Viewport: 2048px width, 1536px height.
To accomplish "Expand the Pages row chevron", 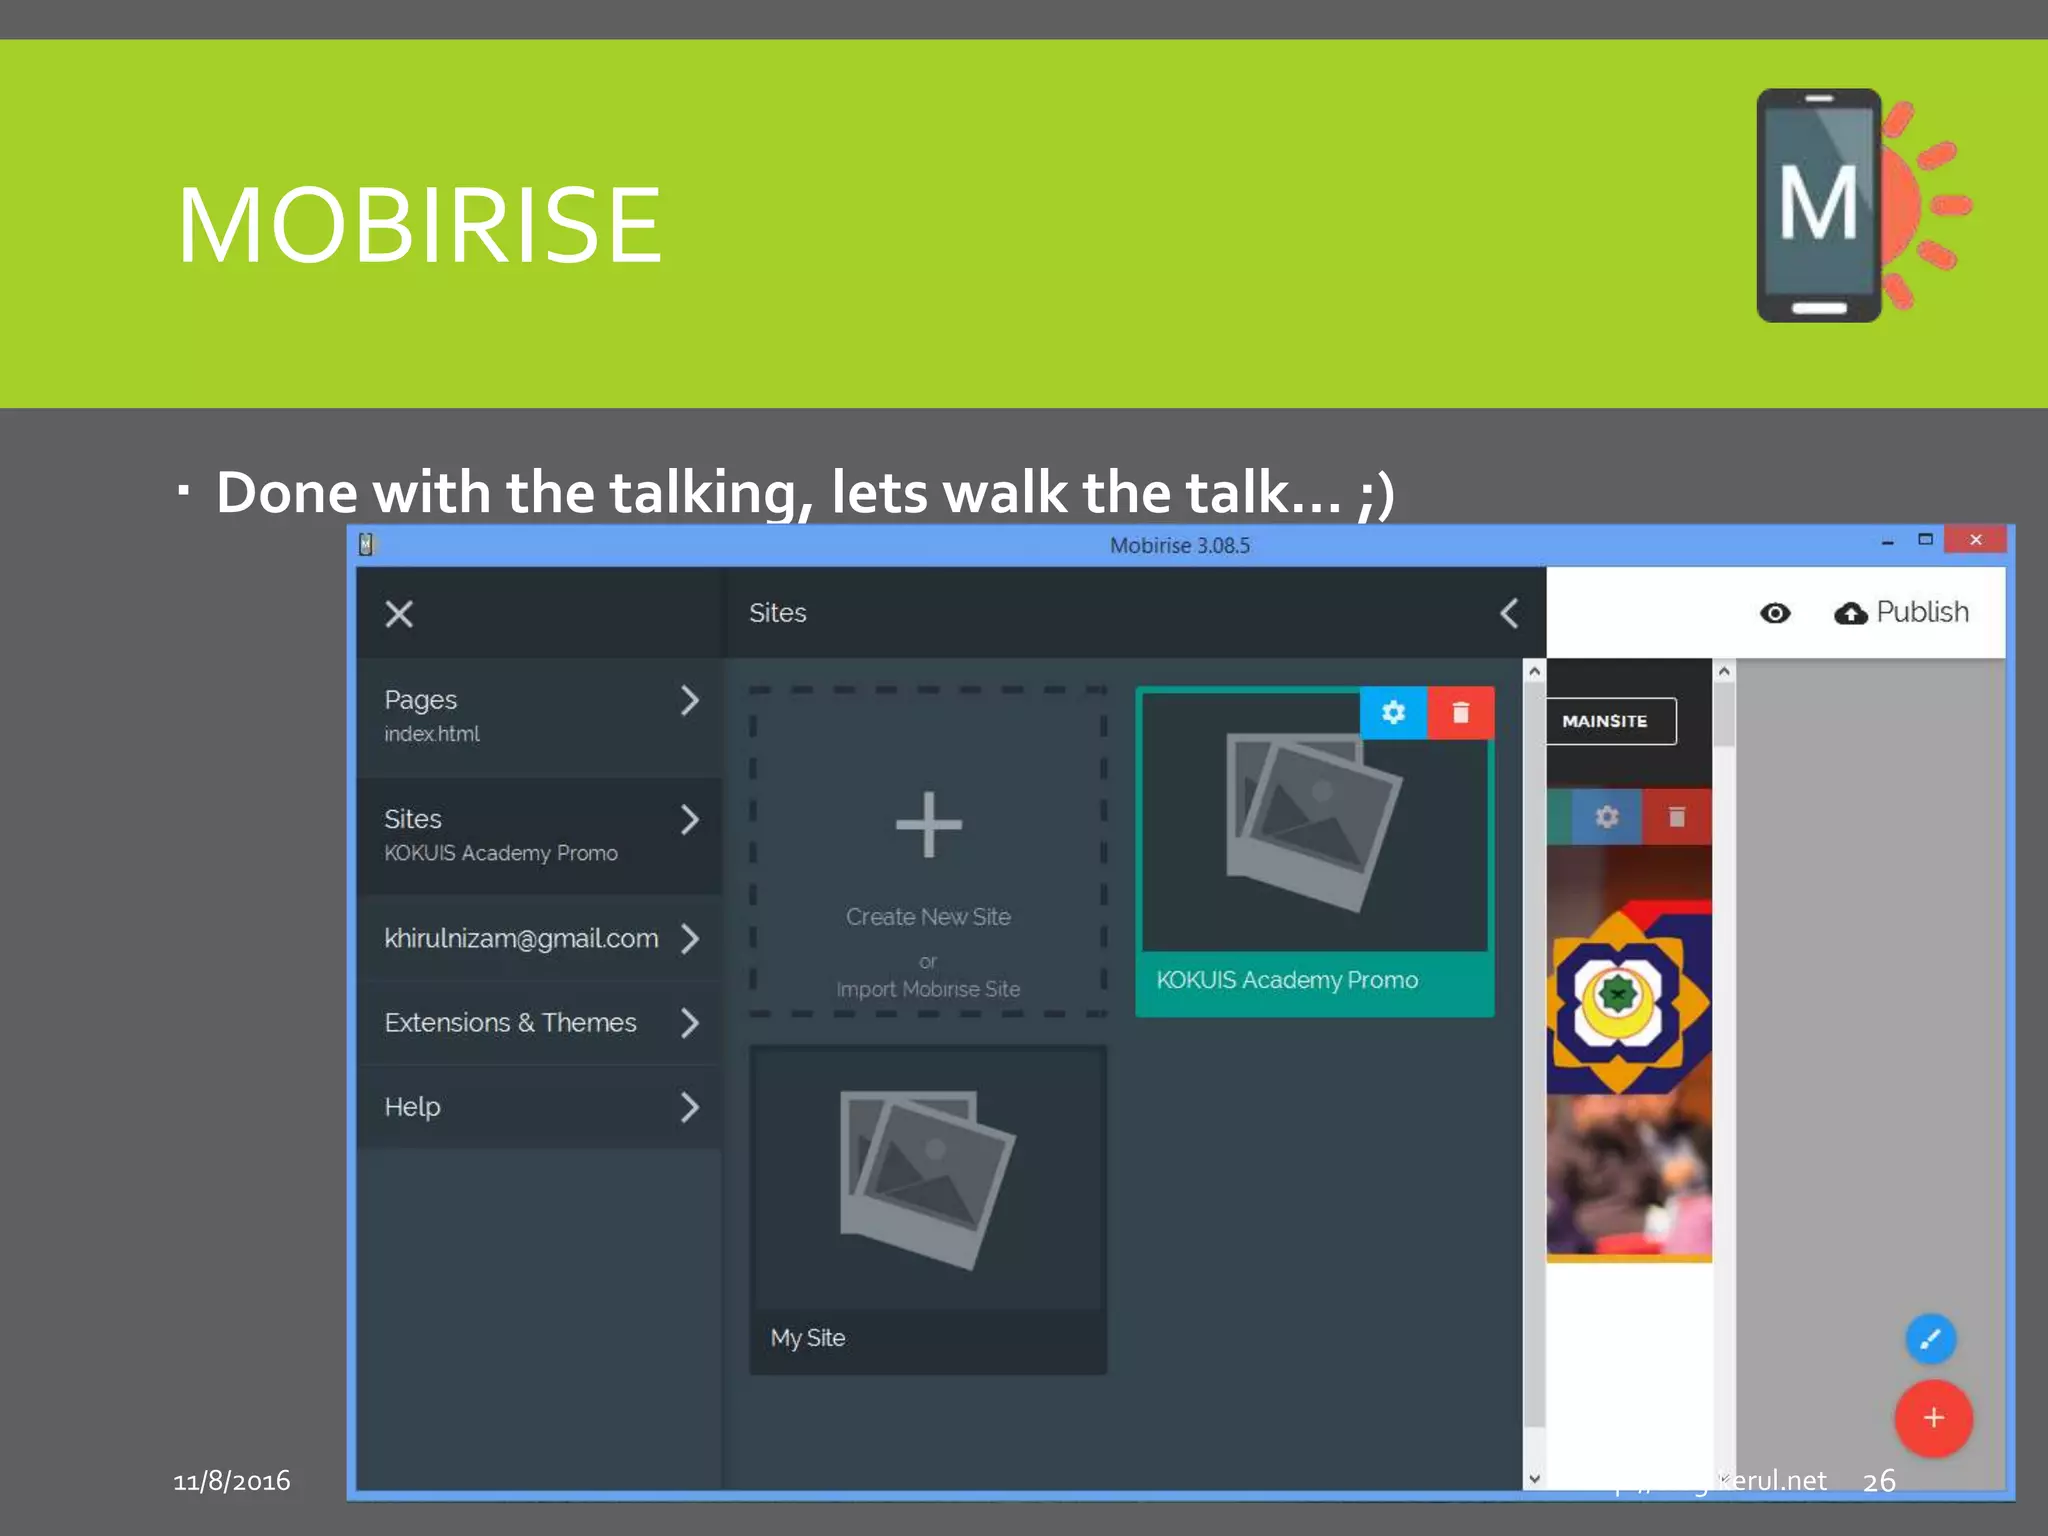I will [x=689, y=700].
